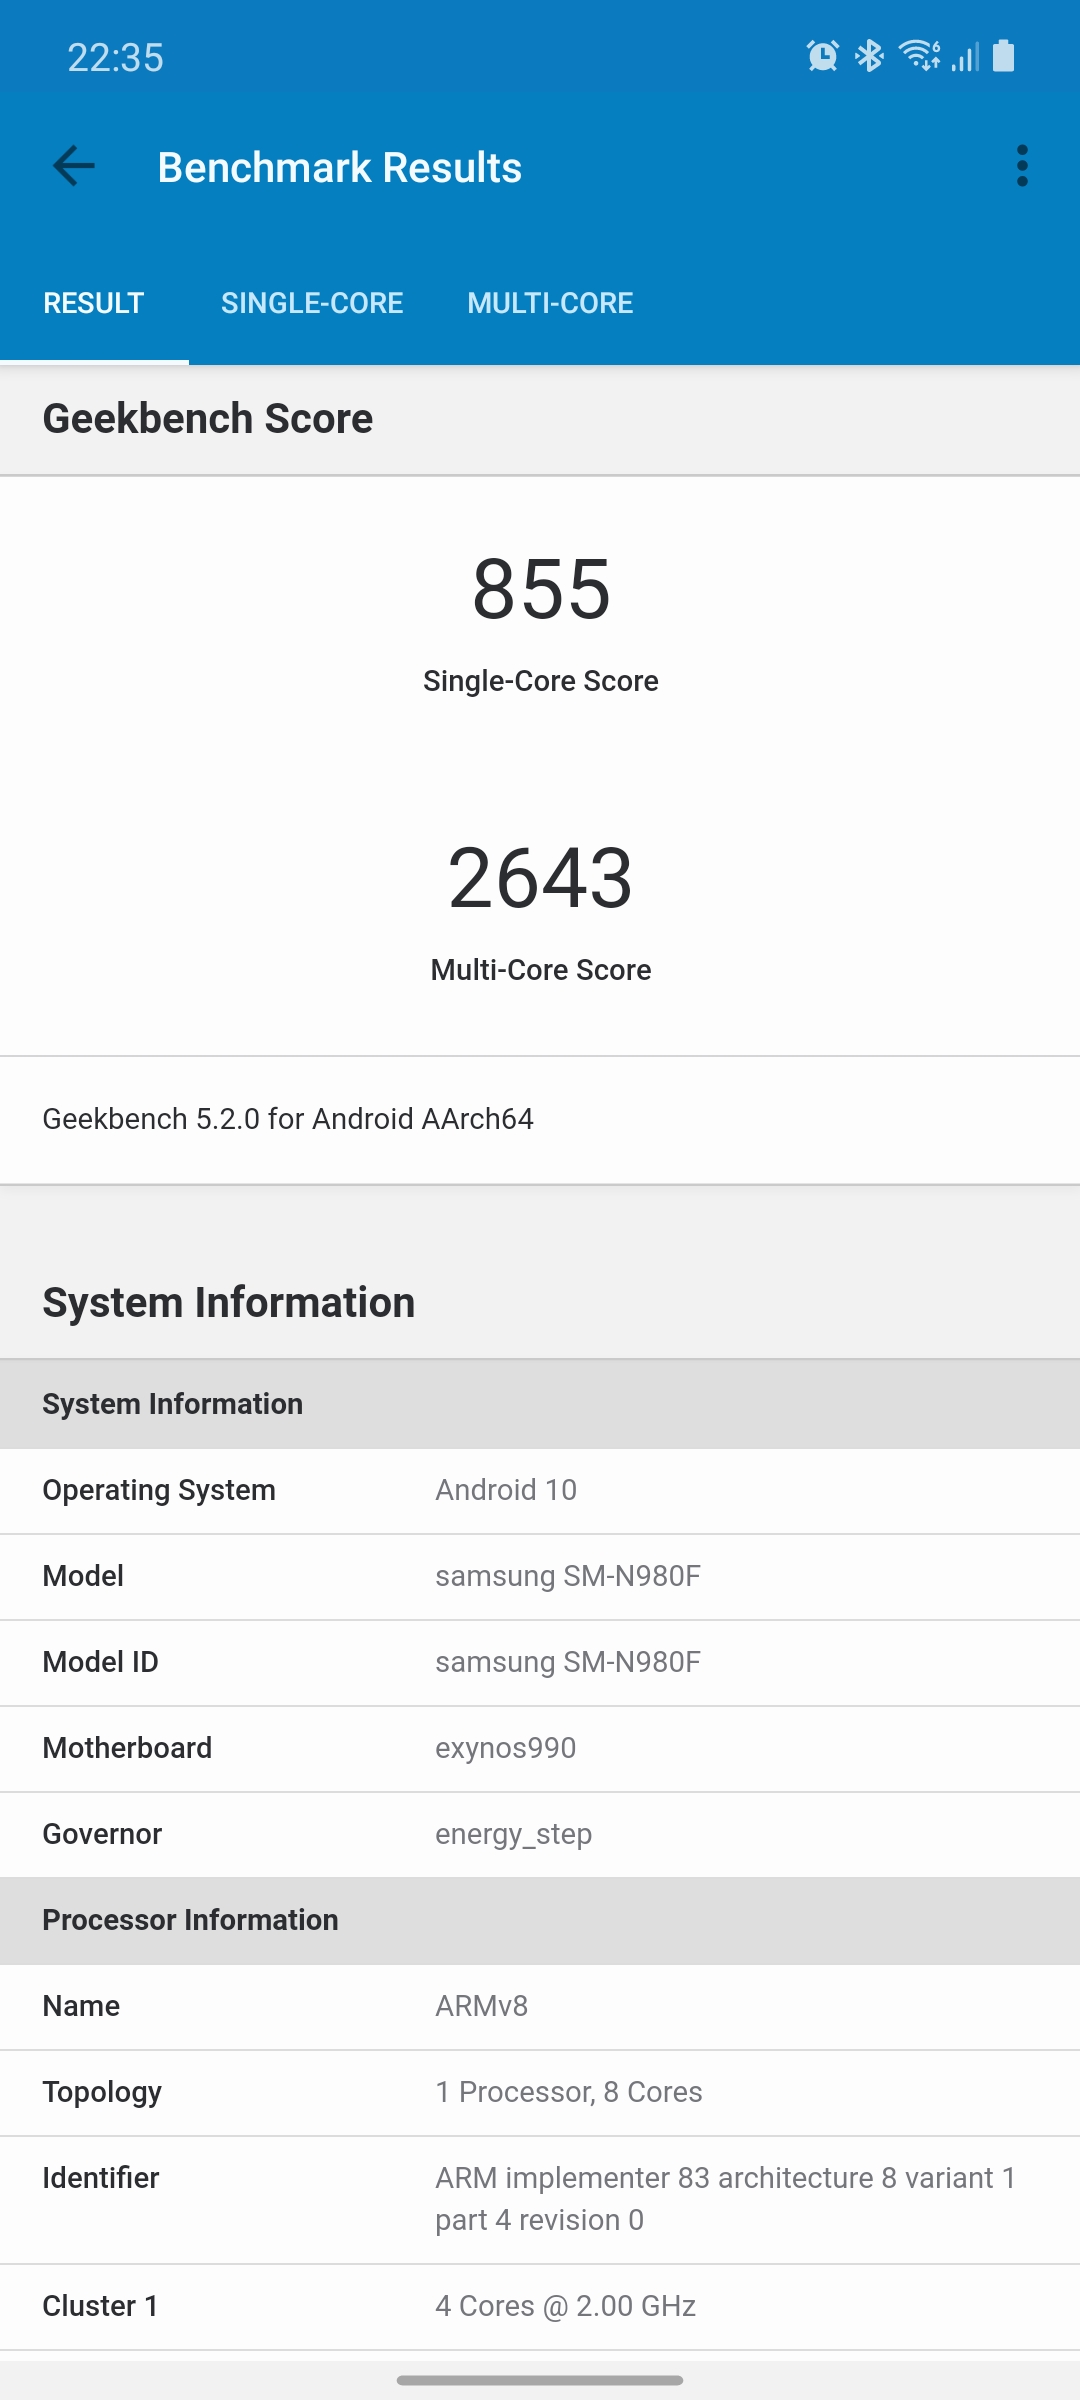
Task: Switch to the MULTI-CORE tab
Action: 550,303
